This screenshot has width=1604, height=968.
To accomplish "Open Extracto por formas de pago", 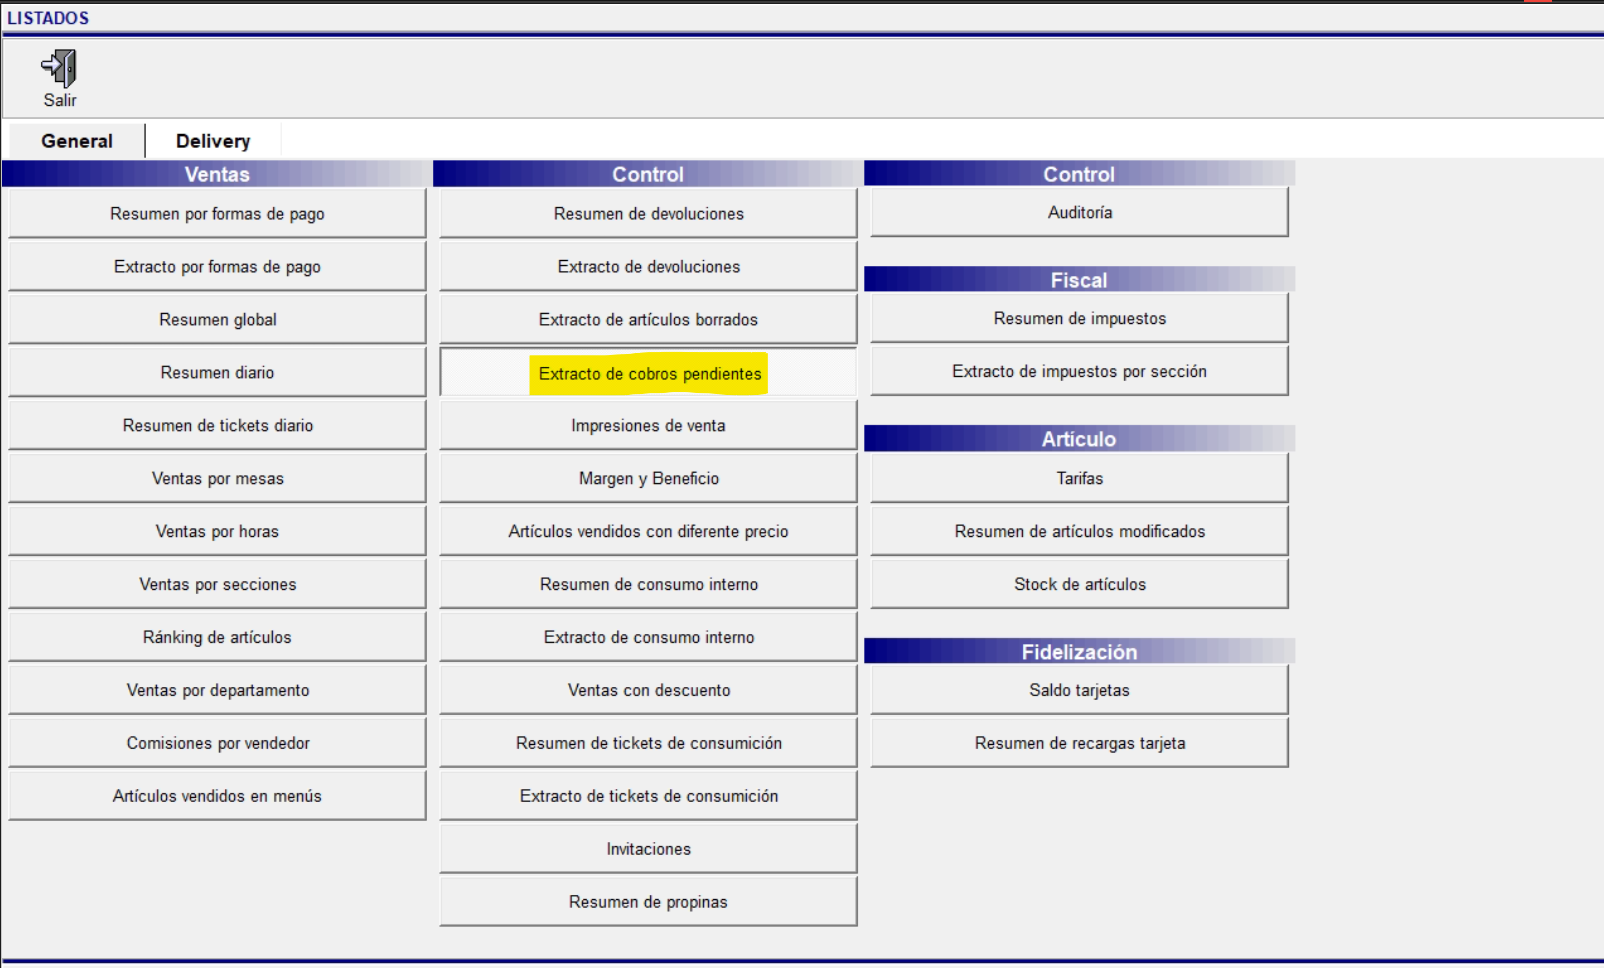I will tap(217, 266).
